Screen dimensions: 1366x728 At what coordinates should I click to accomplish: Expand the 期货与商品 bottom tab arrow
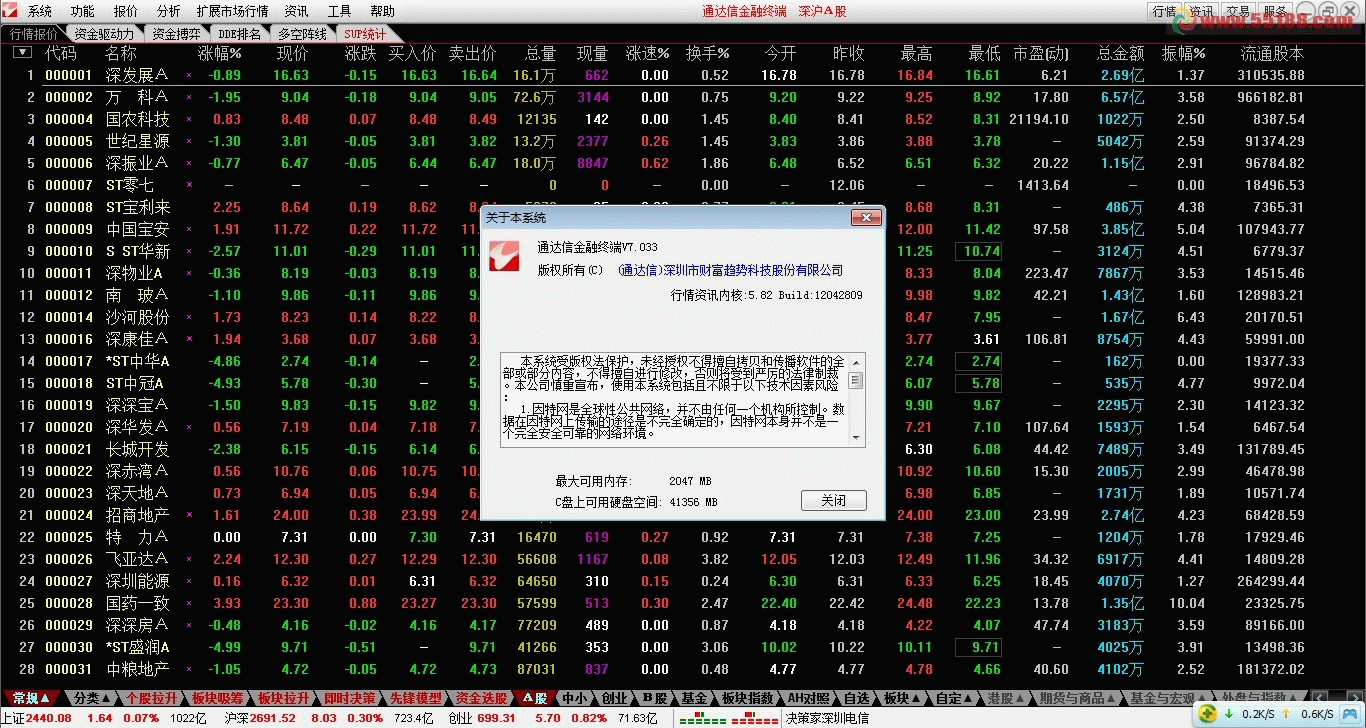point(1111,698)
